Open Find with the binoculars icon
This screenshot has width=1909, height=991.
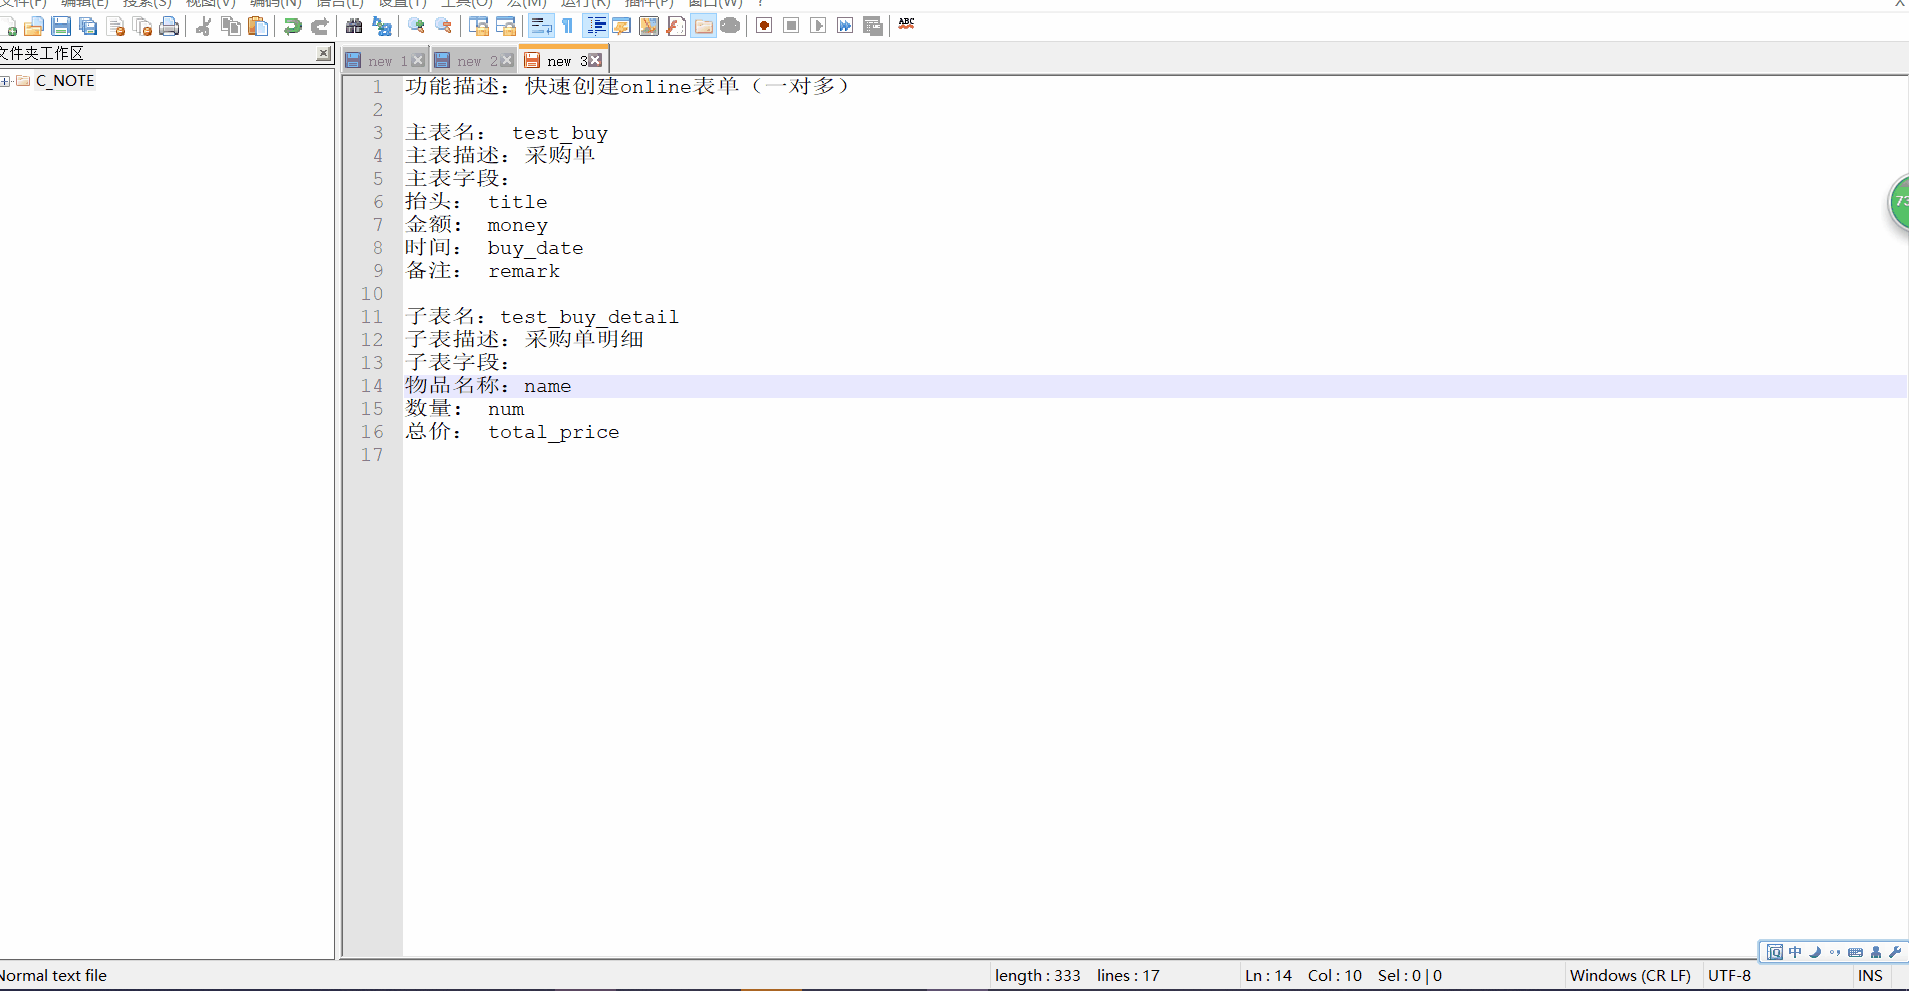(x=354, y=26)
